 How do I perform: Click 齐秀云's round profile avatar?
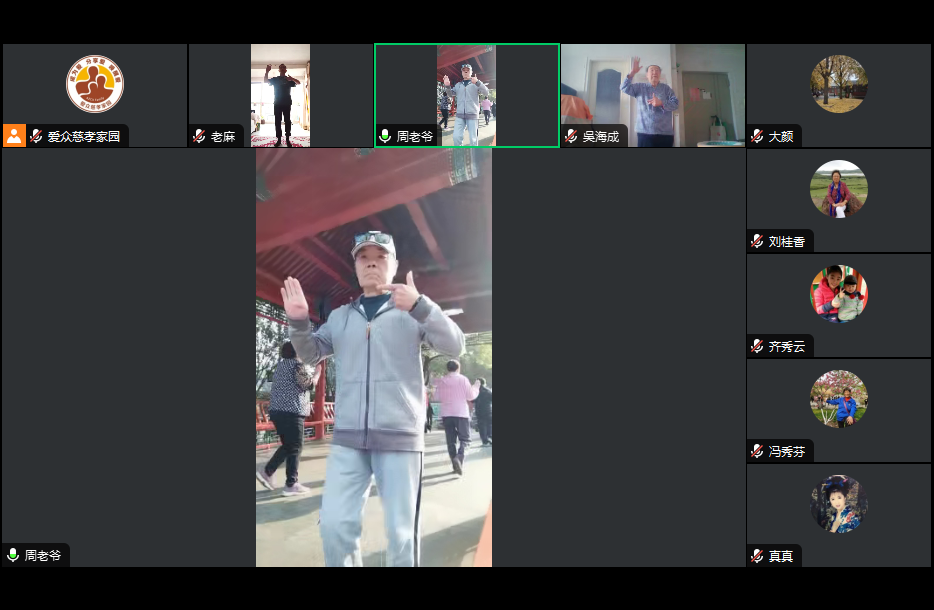pos(839,294)
